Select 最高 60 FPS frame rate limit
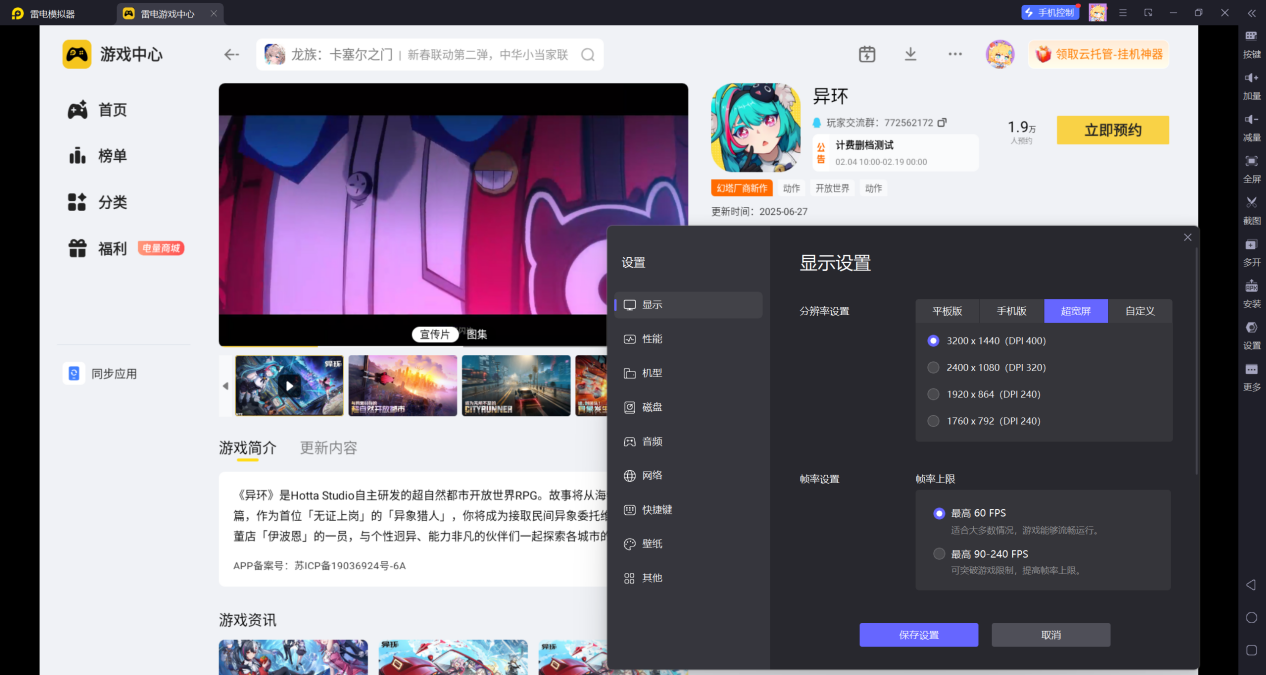Screen dimensions: 1266x675 970,513
